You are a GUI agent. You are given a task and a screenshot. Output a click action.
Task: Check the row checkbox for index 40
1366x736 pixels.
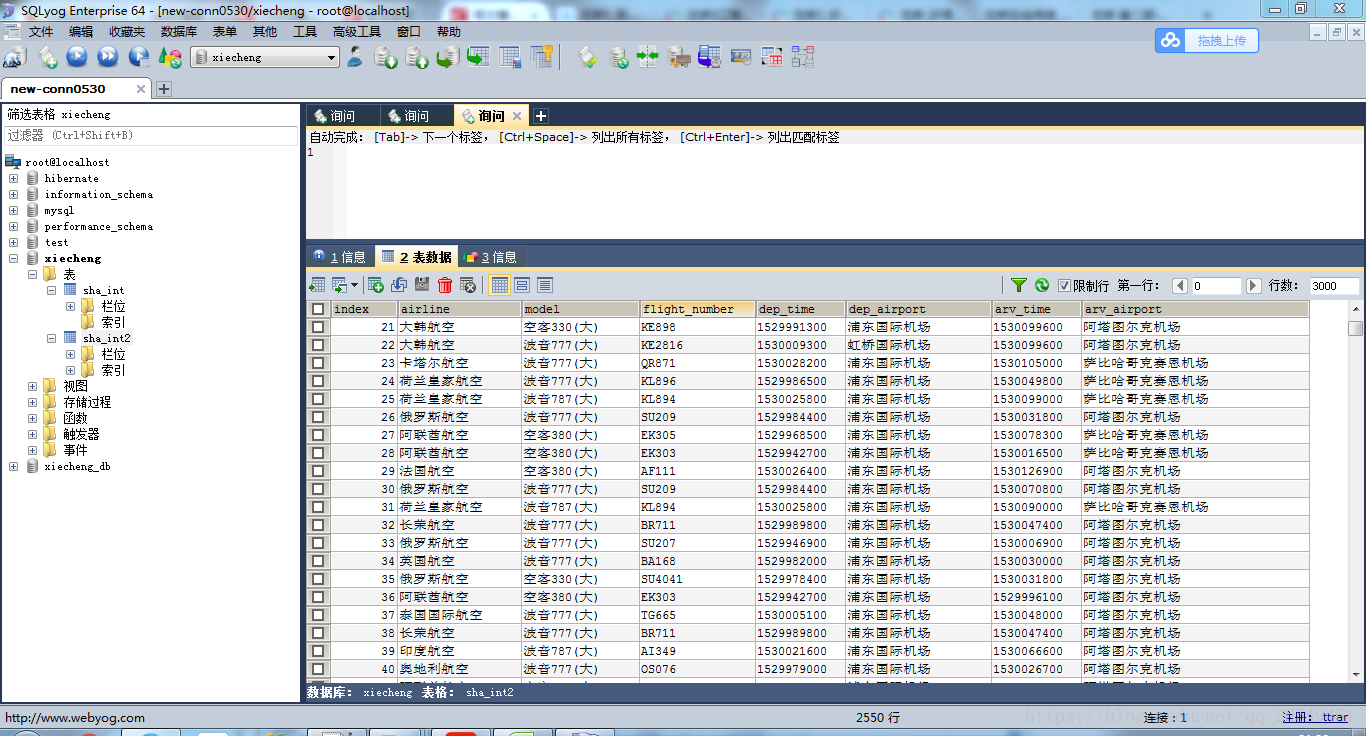point(318,669)
